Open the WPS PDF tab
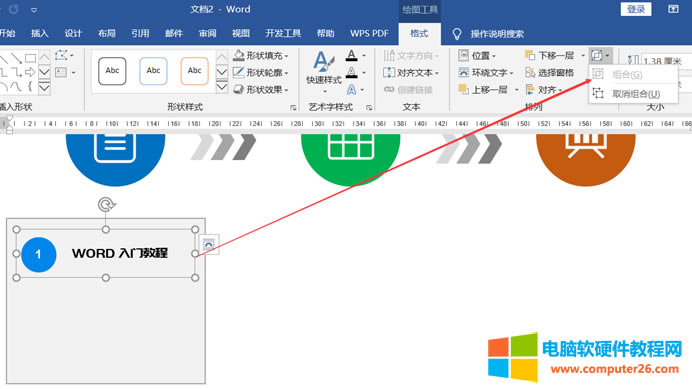The width and height of the screenshot is (692, 389). coord(369,34)
